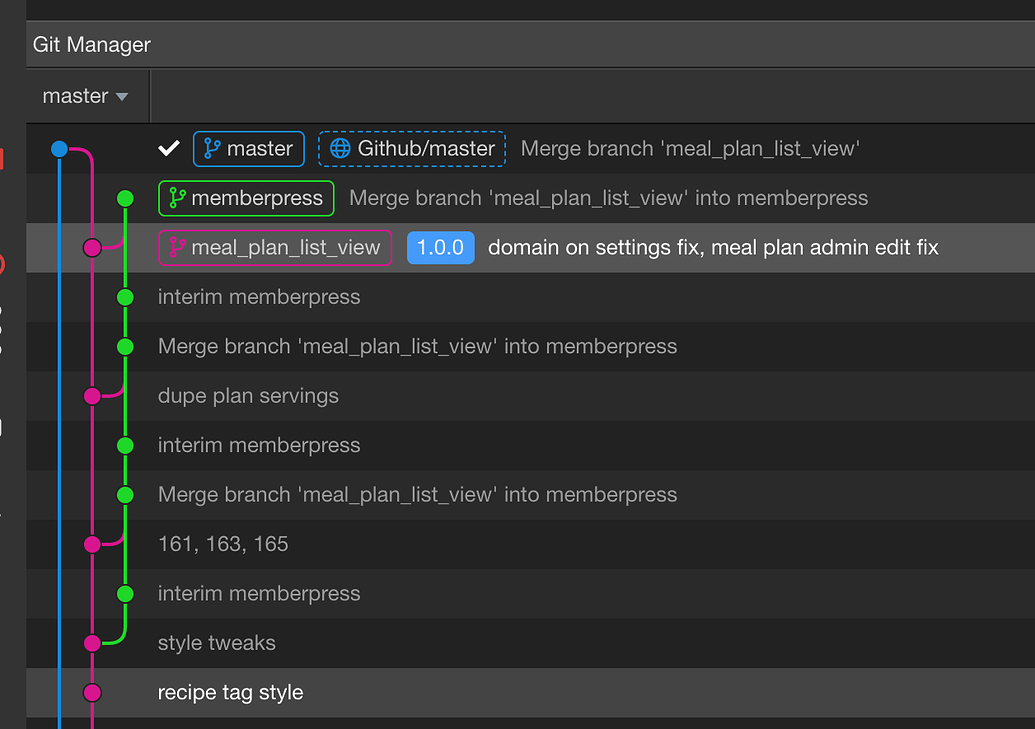
Task: Click the globe icon in Github/master tag
Action: (x=340, y=149)
